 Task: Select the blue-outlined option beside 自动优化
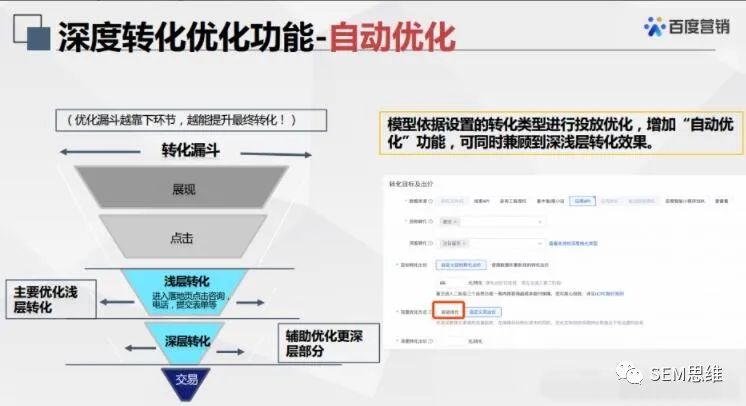482,312
